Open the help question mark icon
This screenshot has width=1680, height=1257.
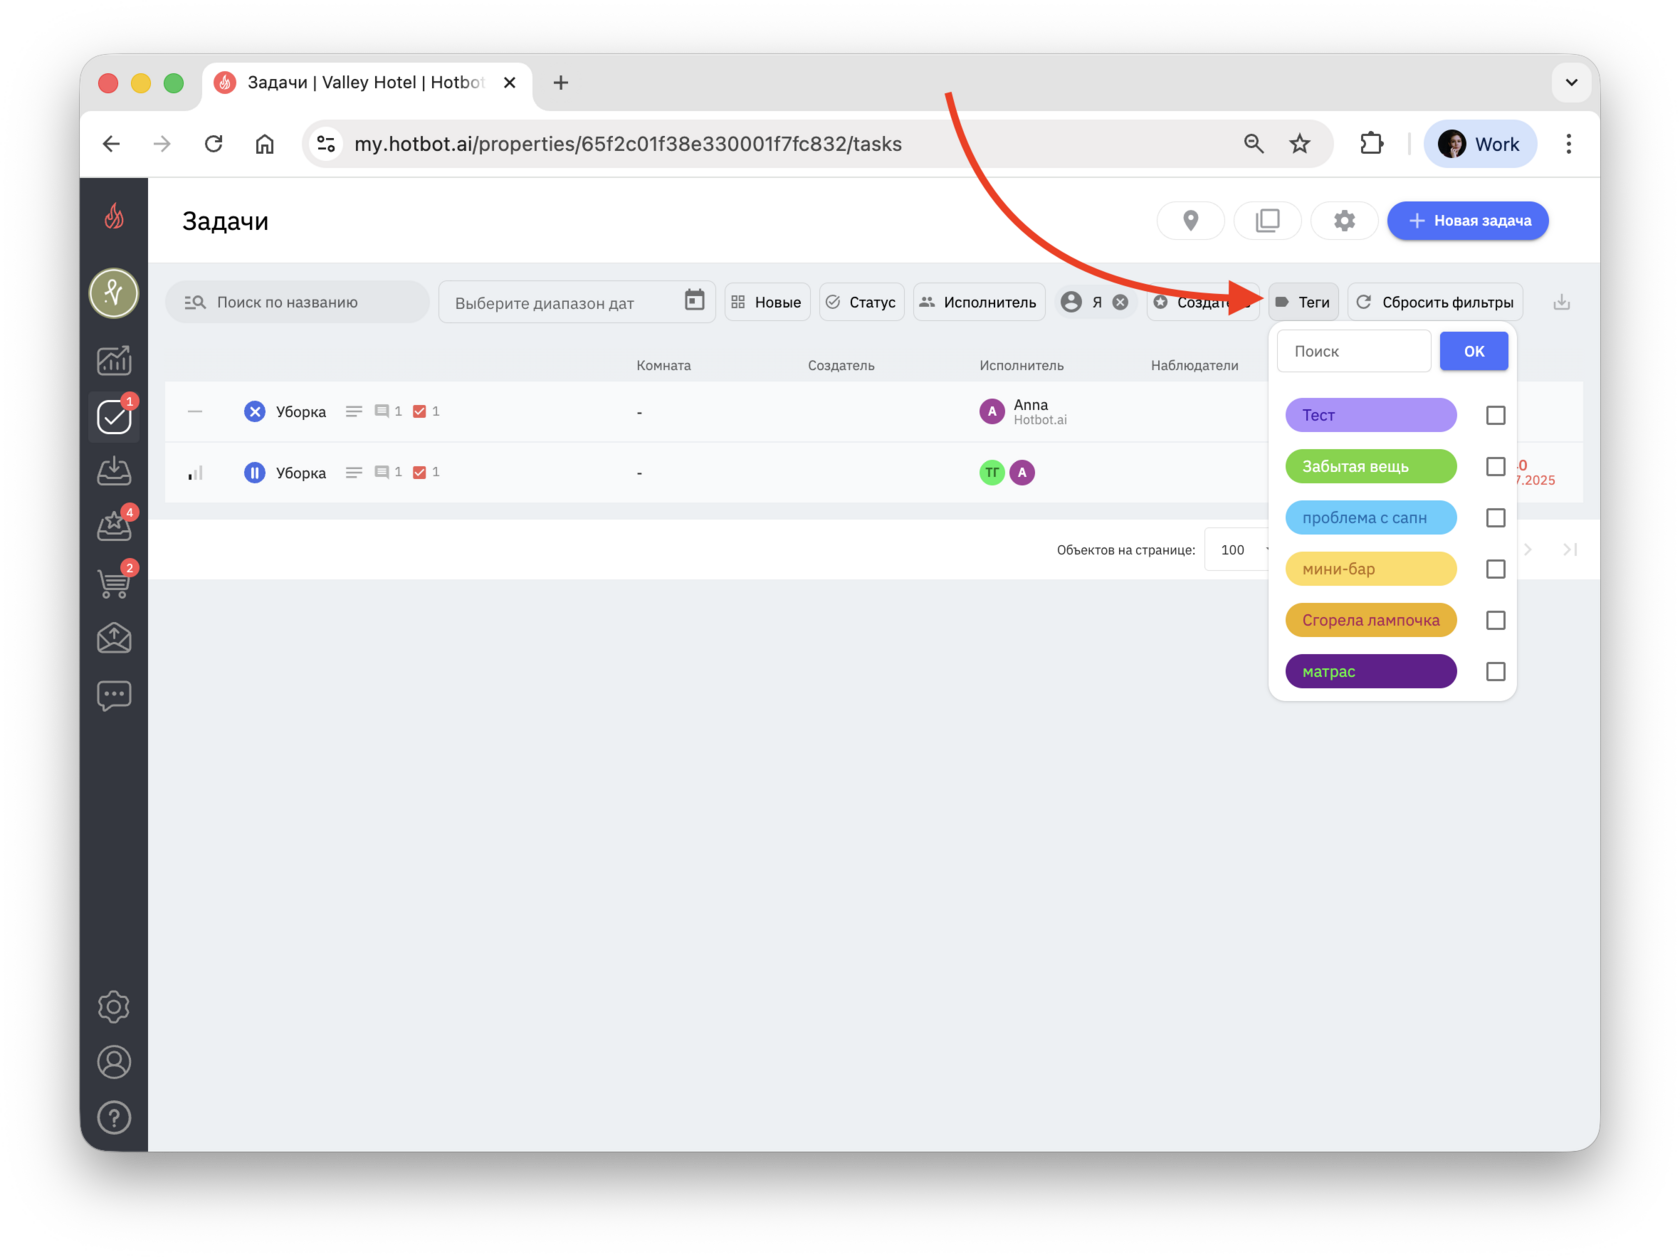pos(114,1118)
